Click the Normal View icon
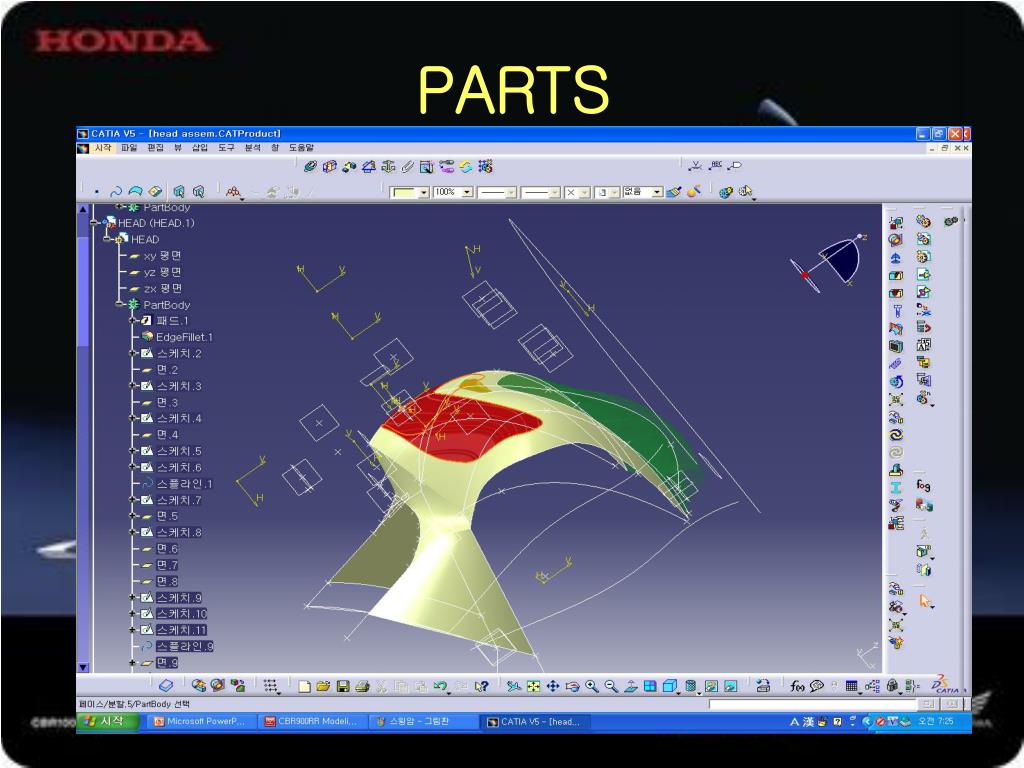1024x768 pixels. 631,686
